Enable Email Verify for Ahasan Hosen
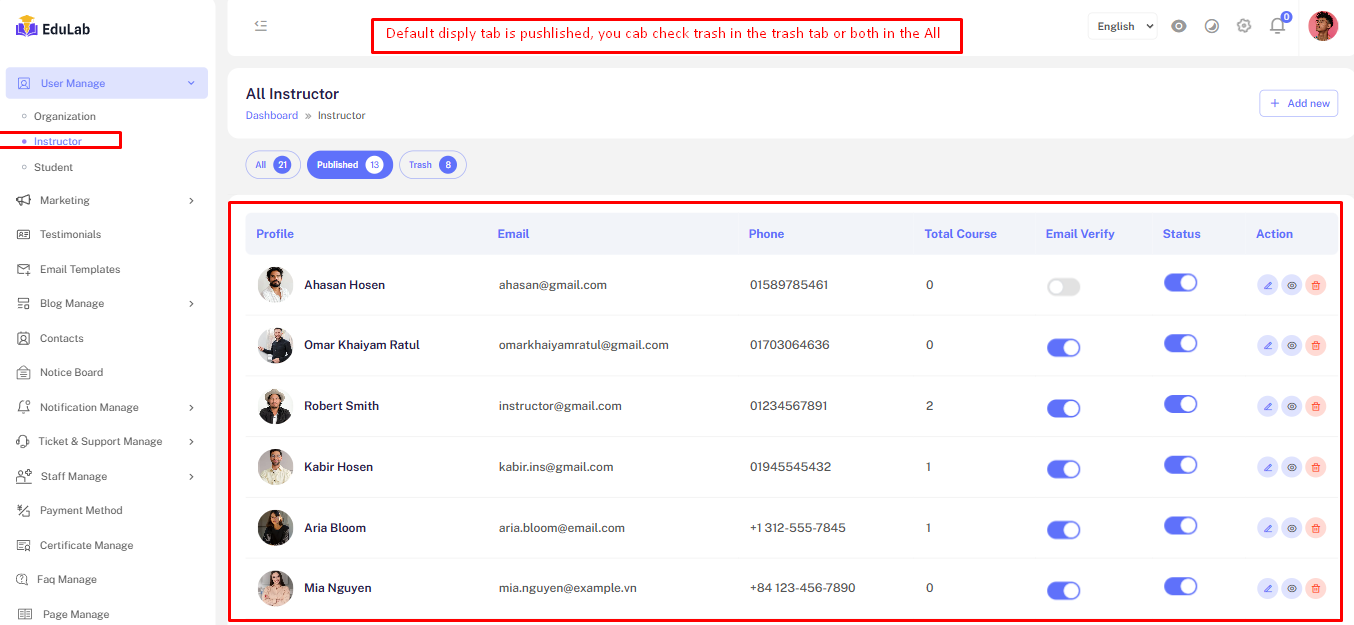The width and height of the screenshot is (1354, 625). (1063, 287)
